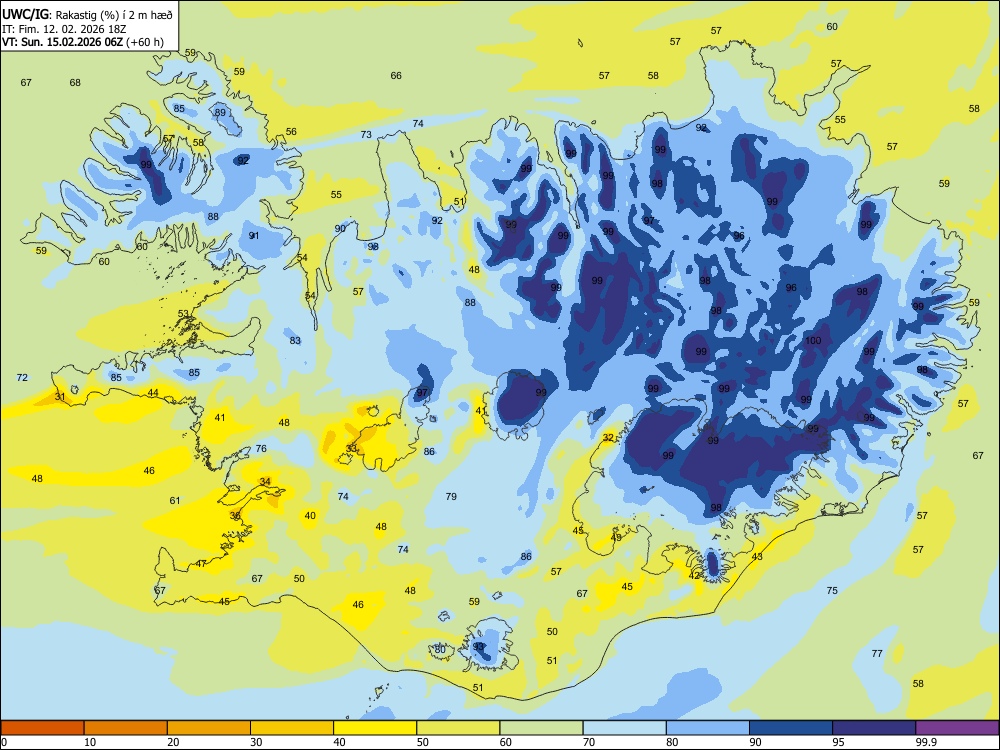Click the 30–40 legend color swatch

click(292, 728)
